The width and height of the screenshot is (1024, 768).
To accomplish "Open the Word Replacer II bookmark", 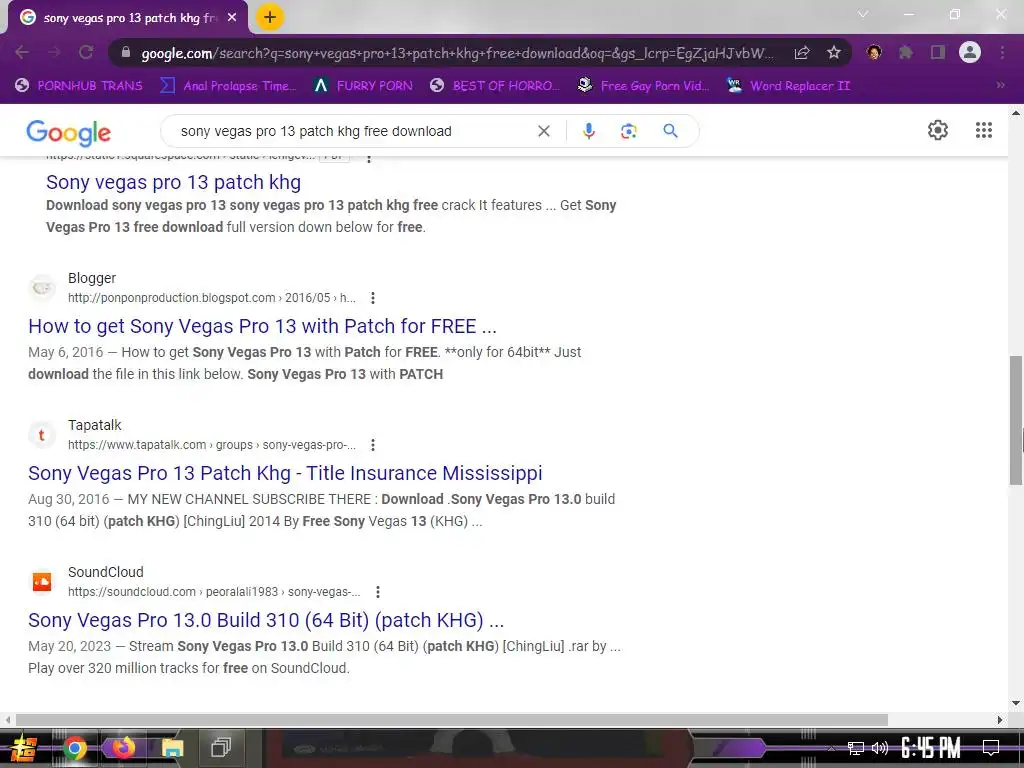I will 789,86.
